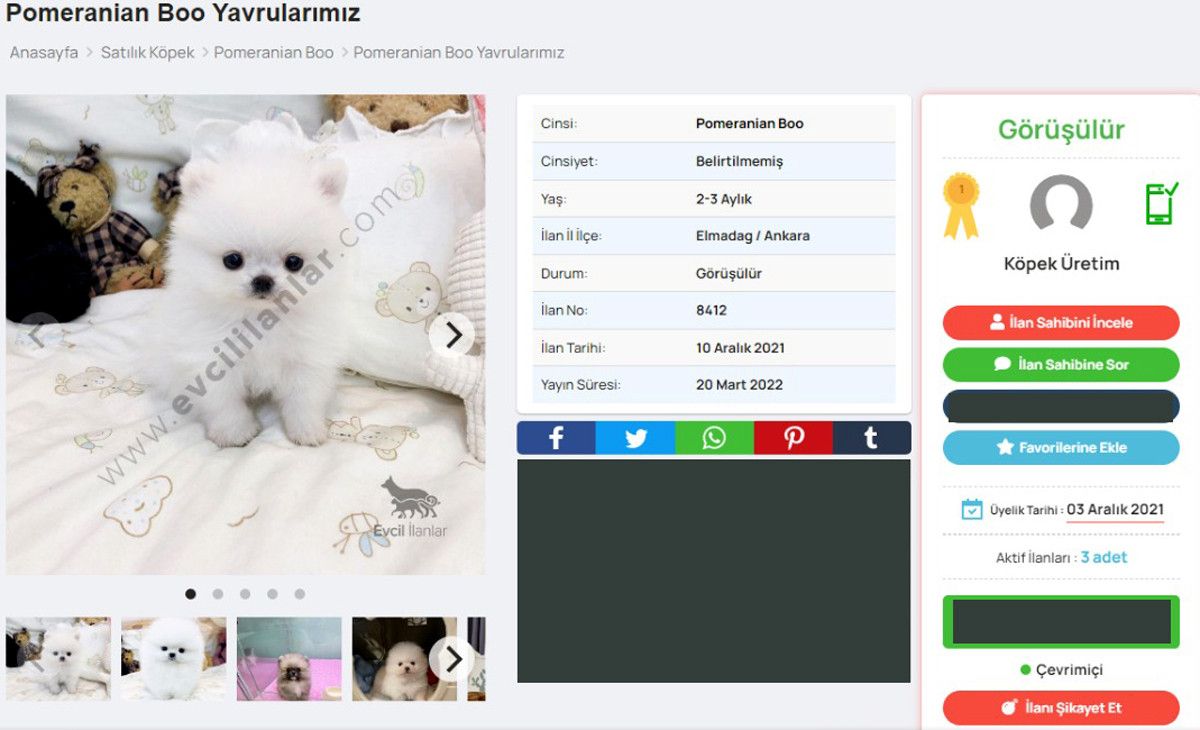Open Pomeranian Boo breadcrumb category

[274, 52]
